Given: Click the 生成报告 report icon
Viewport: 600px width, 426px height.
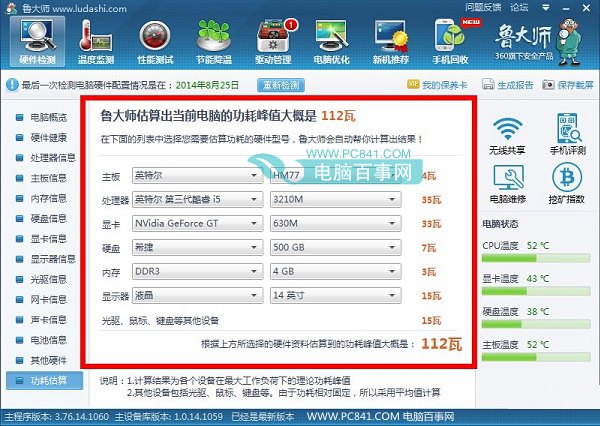Looking at the screenshot, I should (x=488, y=84).
